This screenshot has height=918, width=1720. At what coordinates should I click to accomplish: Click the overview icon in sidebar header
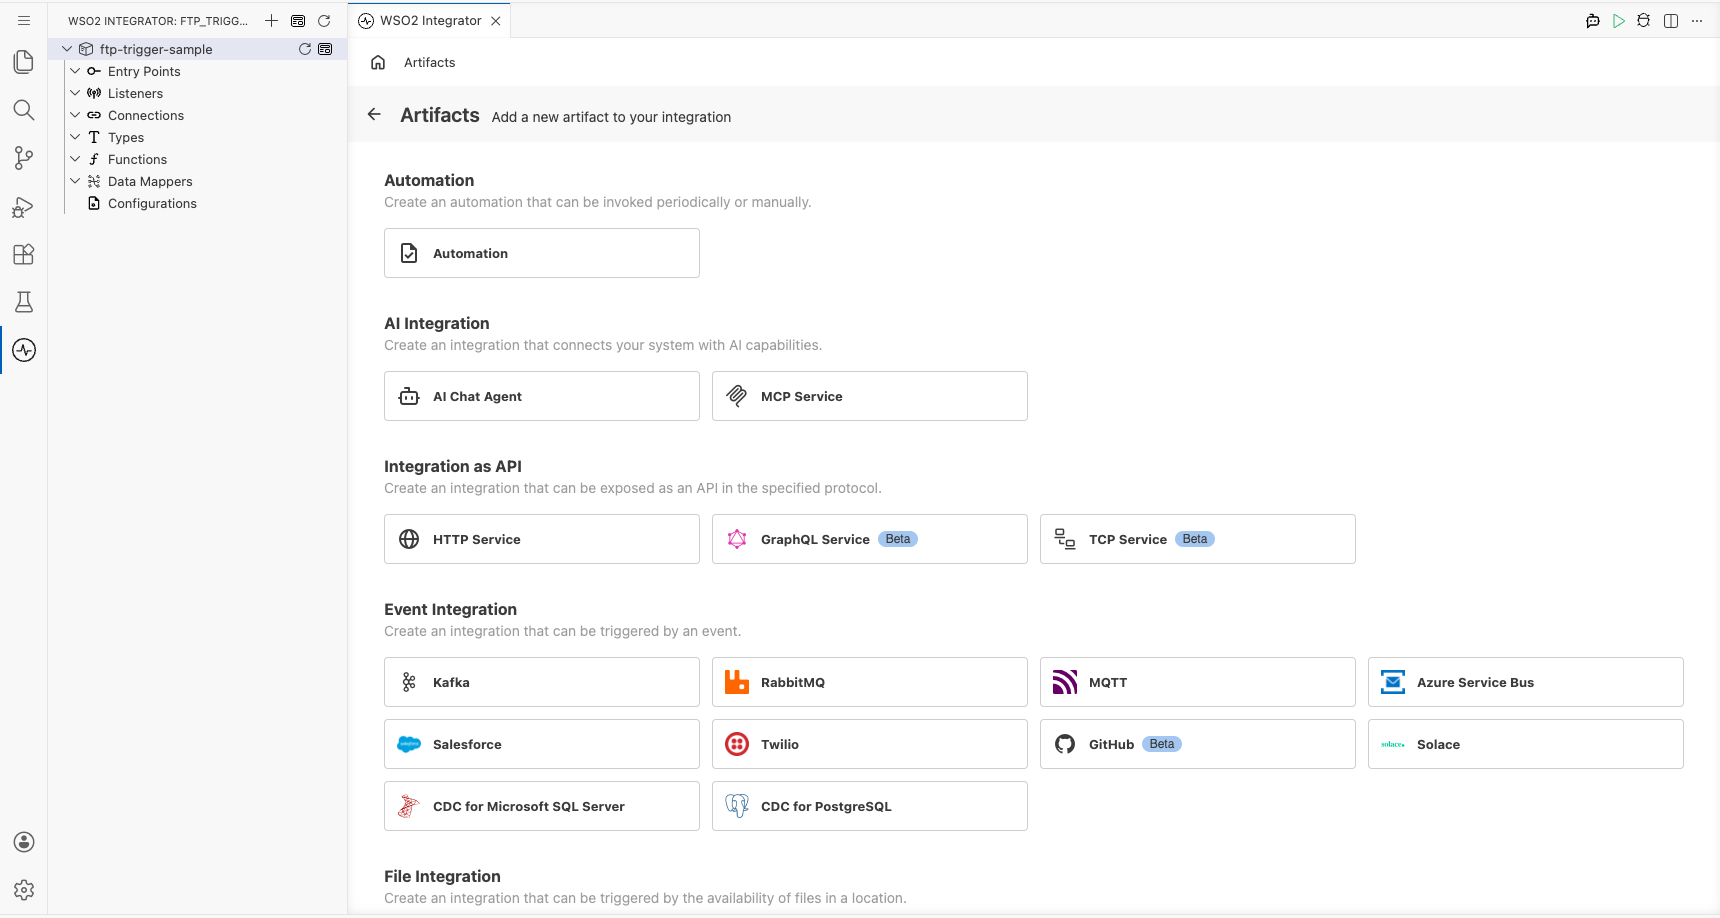pyautogui.click(x=298, y=20)
